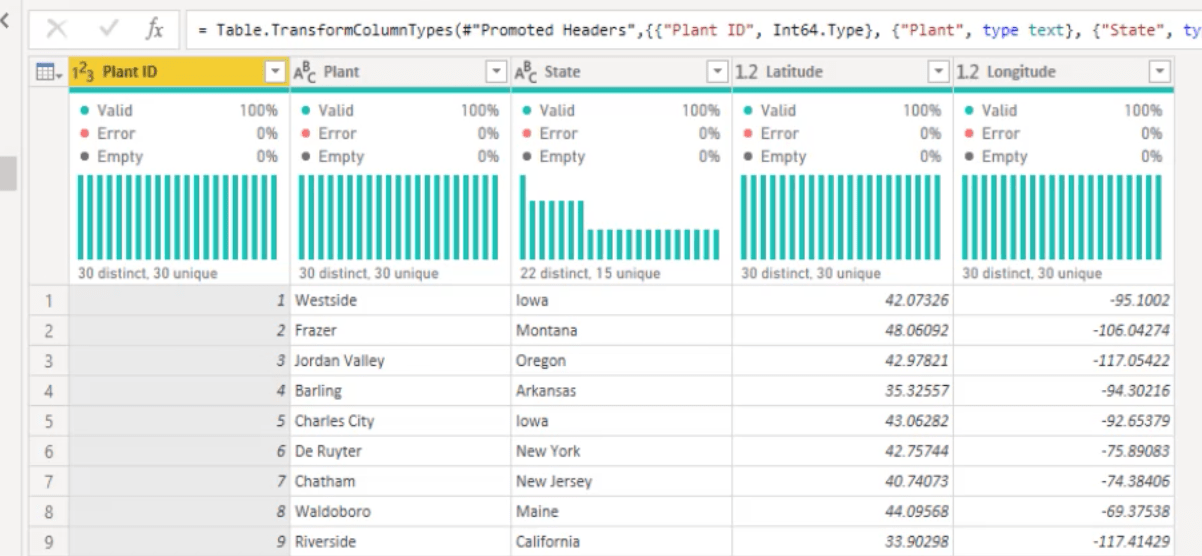This screenshot has height=556, width=1202.
Task: Change Plant column data type icon
Action: [305, 72]
